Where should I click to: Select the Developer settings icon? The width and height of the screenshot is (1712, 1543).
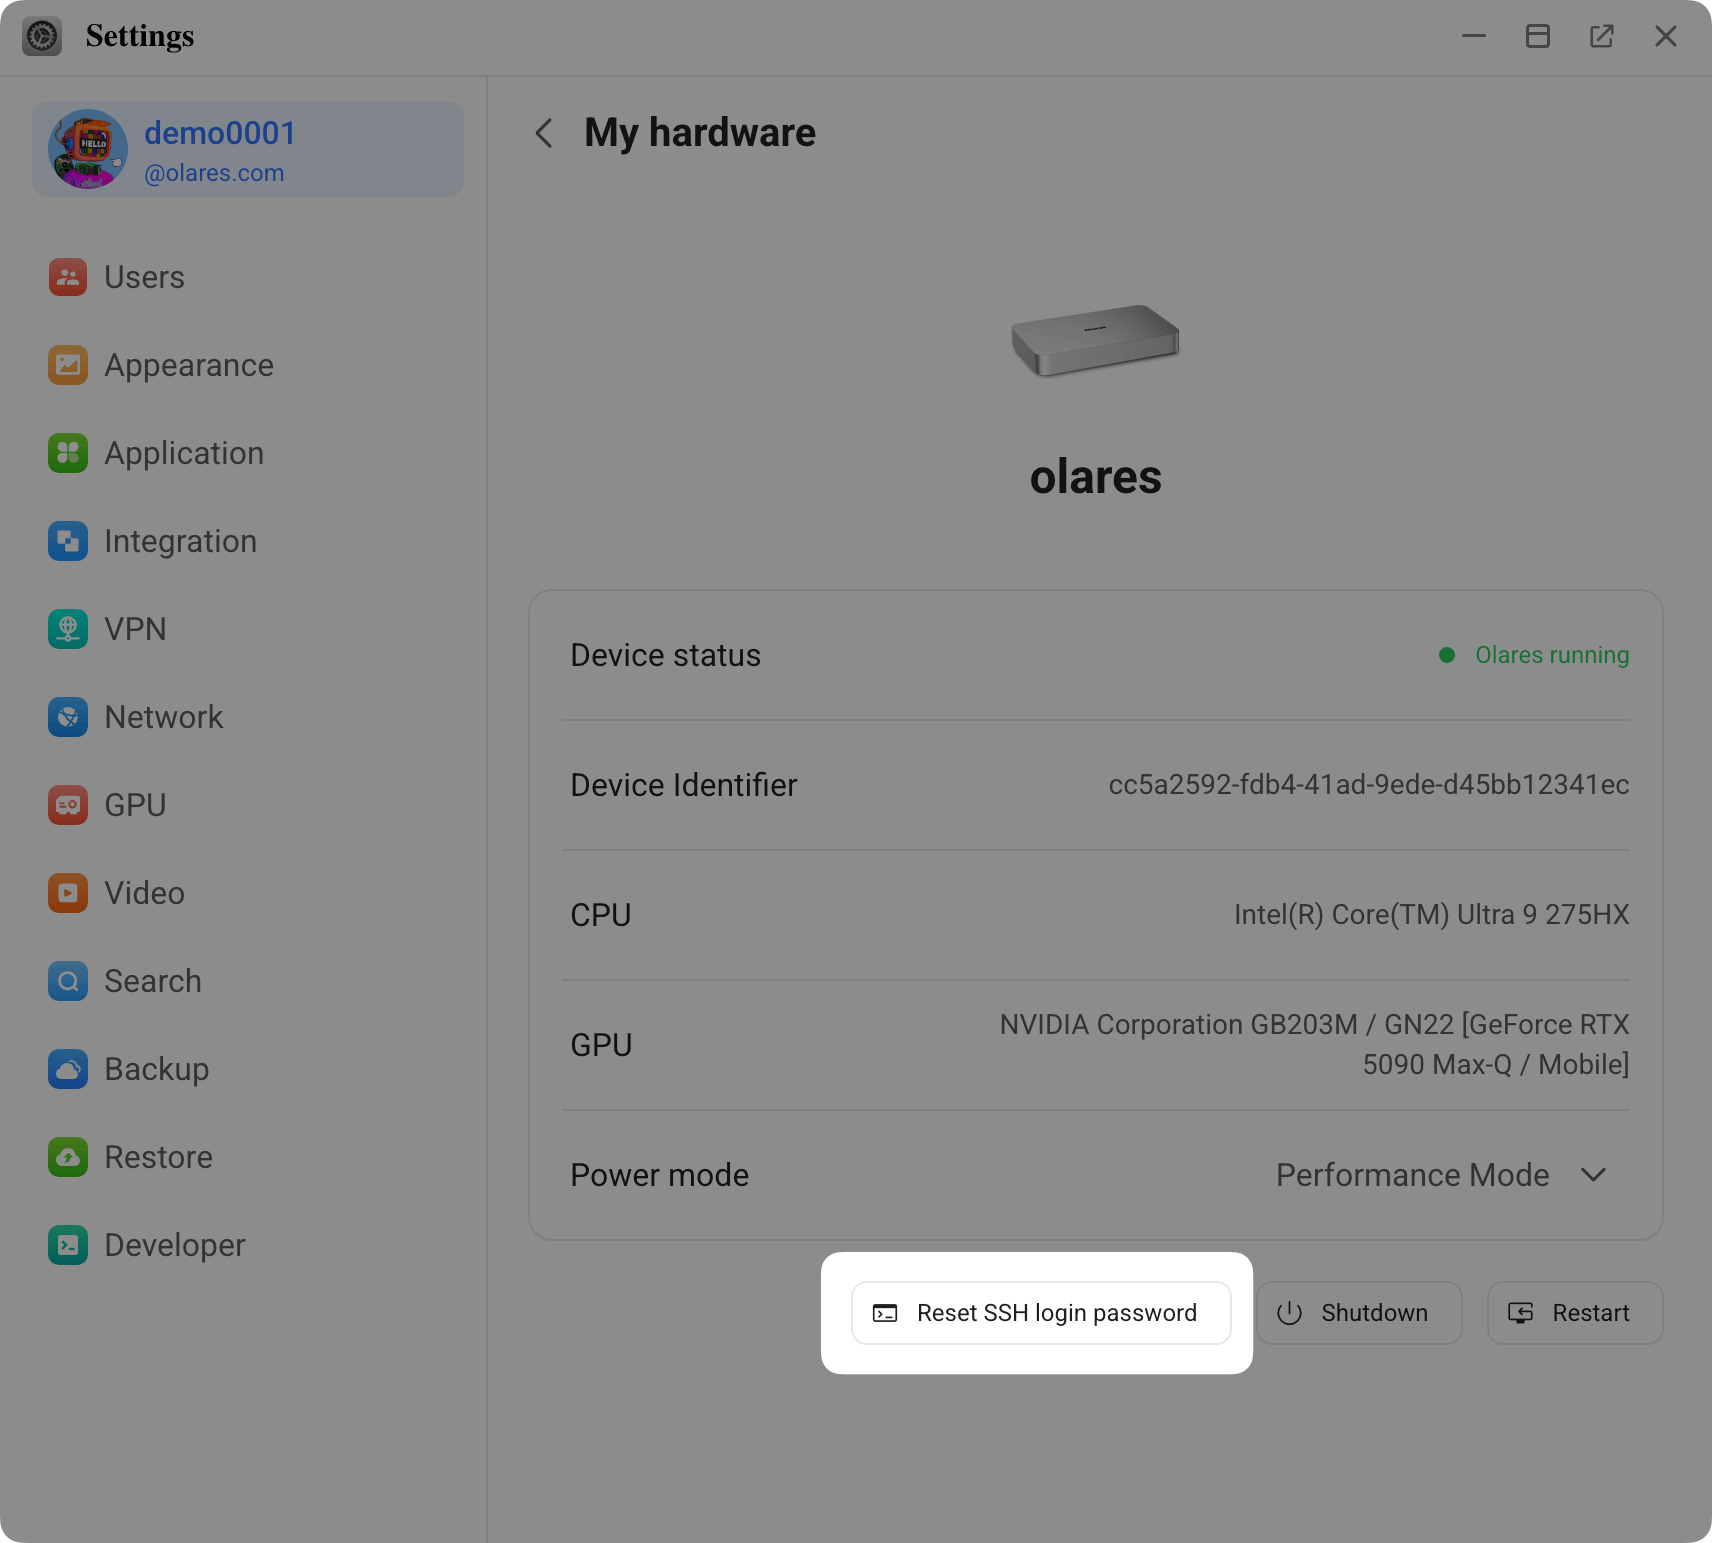coord(67,1245)
